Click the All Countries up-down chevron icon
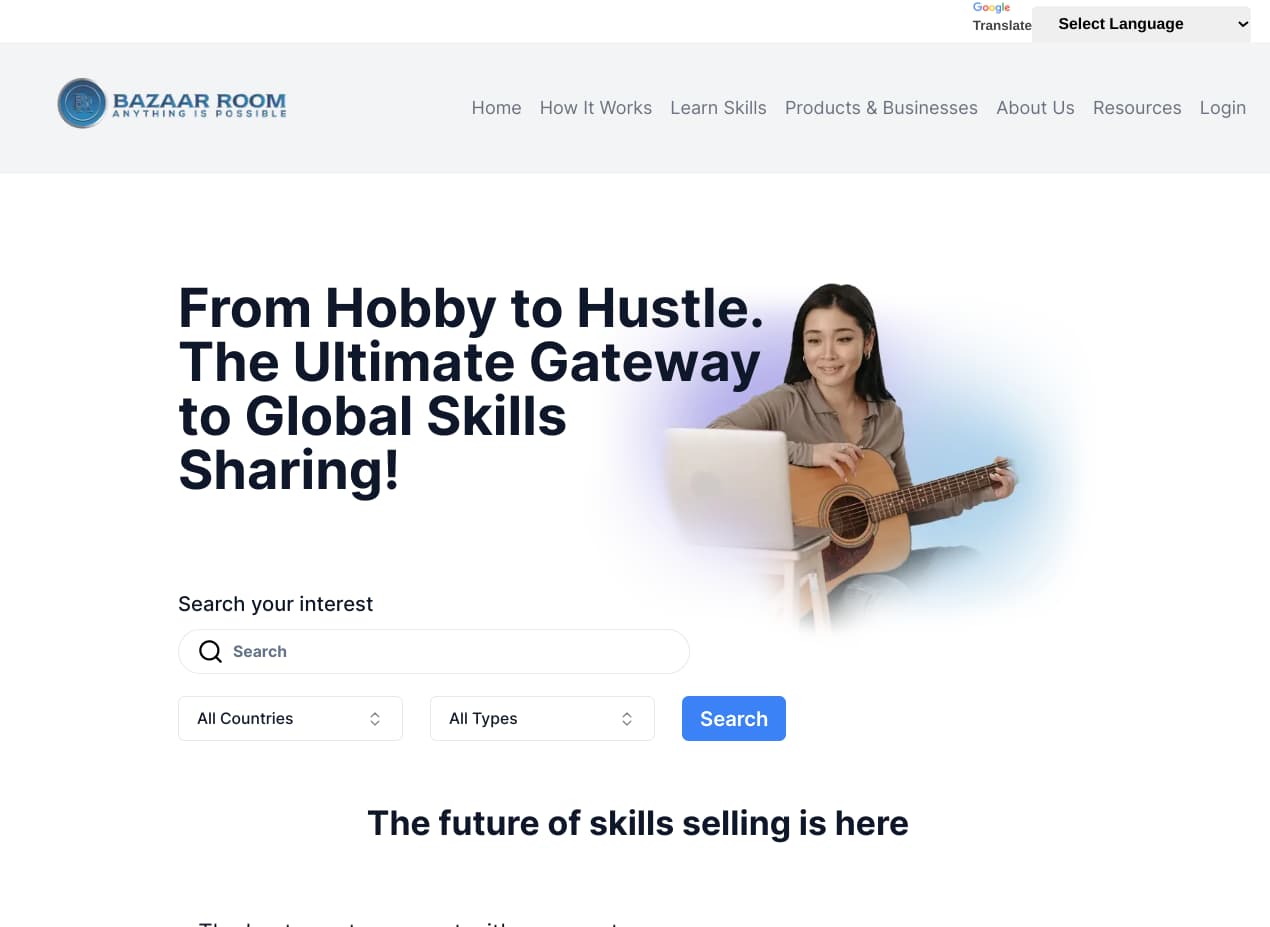 [375, 719]
